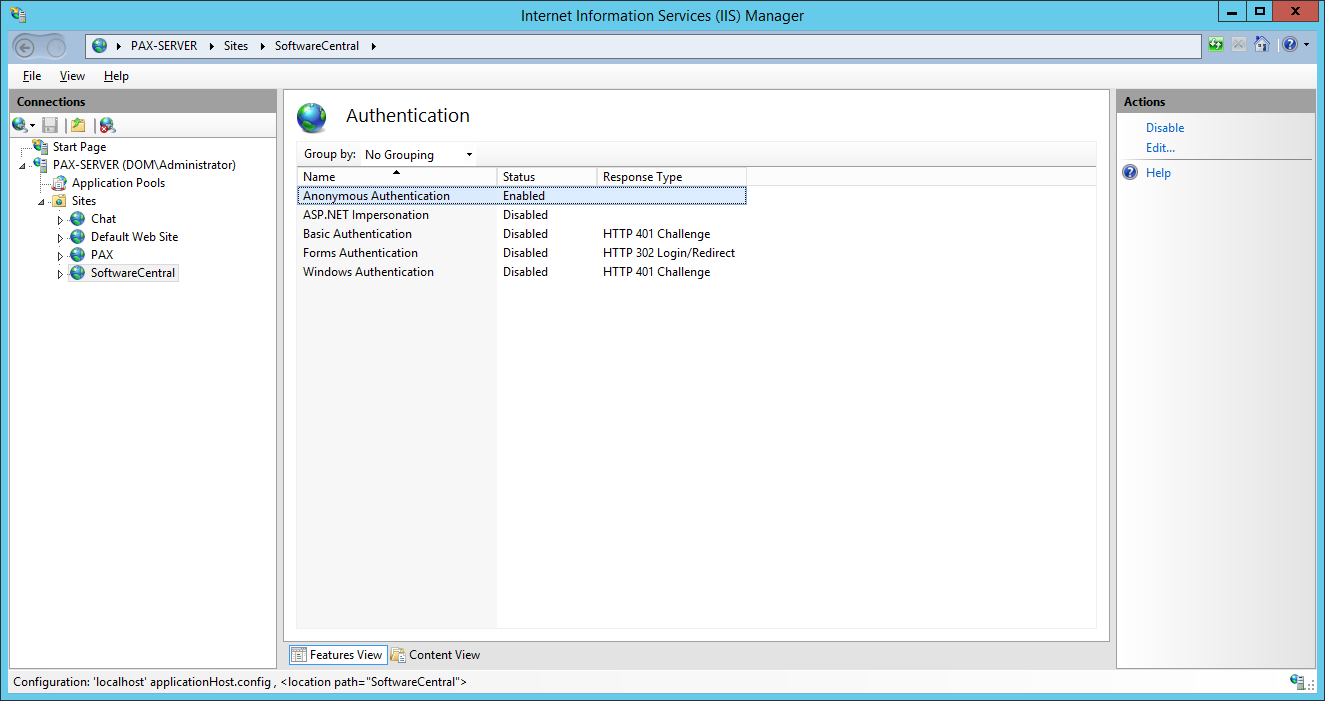
Task: Expand the Default Web Site node
Action: click(60, 237)
